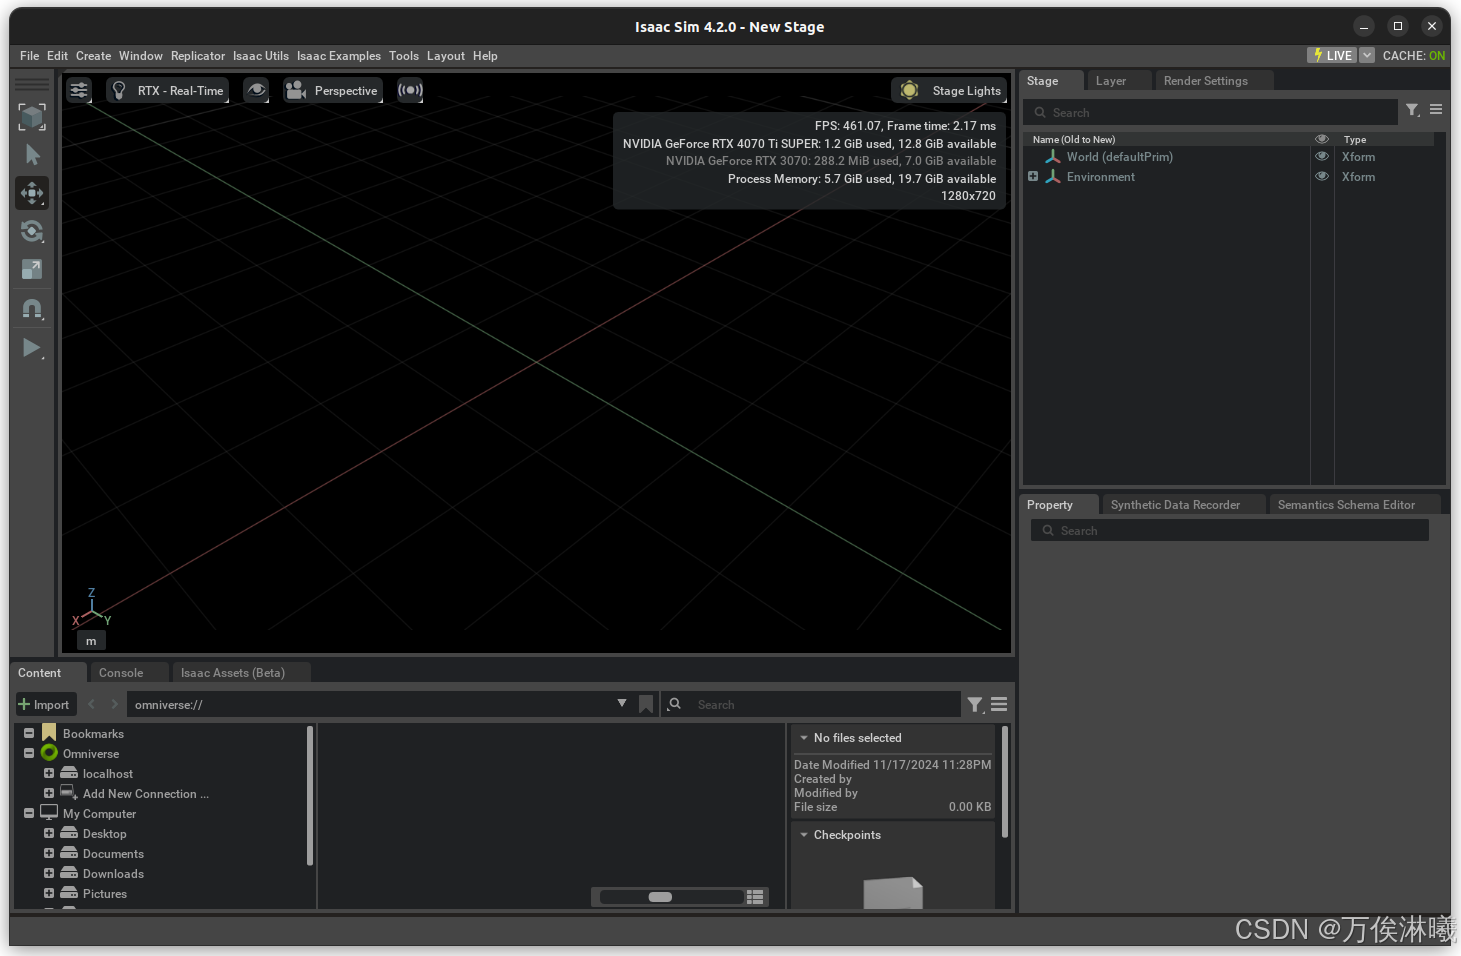Screen dimensions: 1461x956
Task: Open the omniverse:// path dropdown arrow
Action: [622, 703]
